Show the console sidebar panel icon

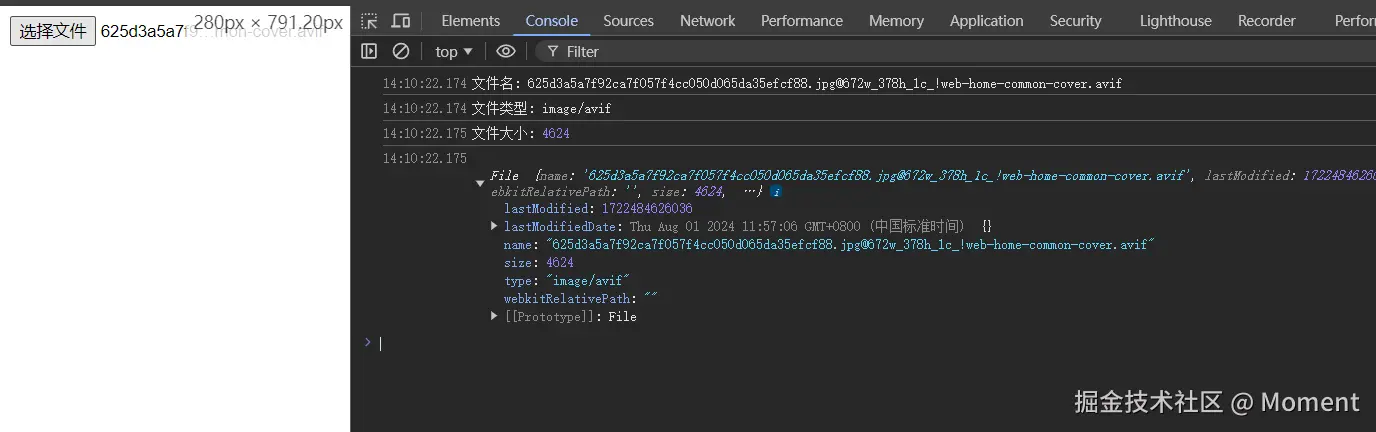click(x=369, y=51)
